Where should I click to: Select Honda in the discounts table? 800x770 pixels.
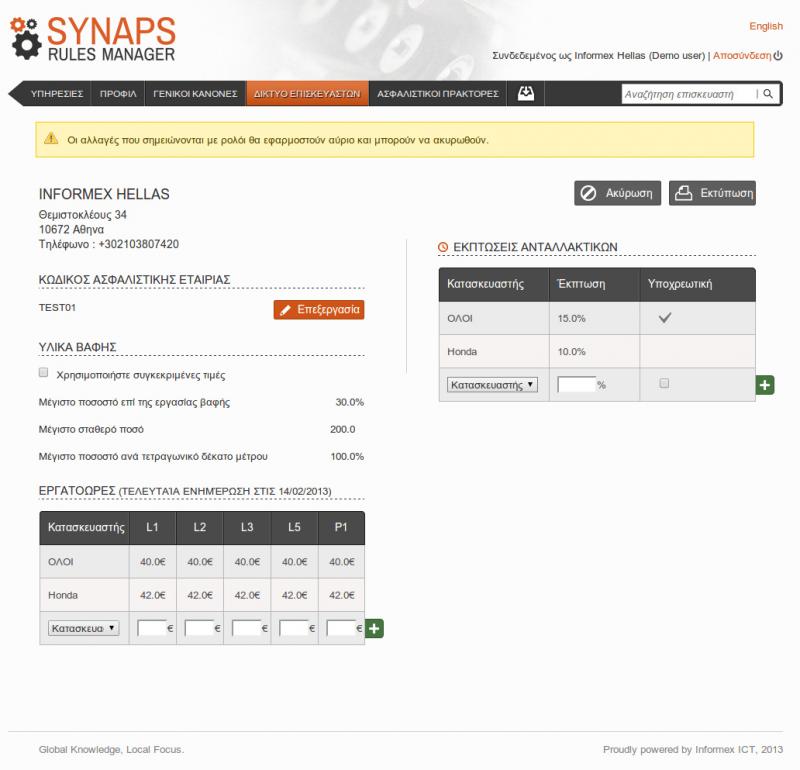[462, 352]
